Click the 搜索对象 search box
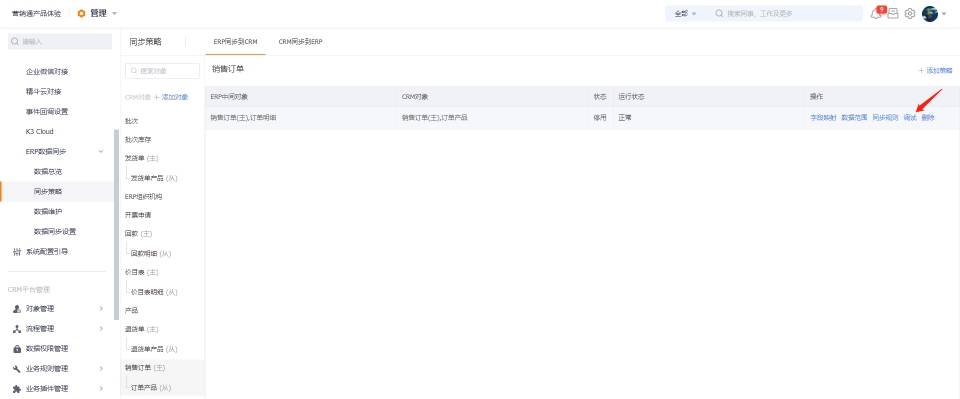This screenshot has width=960, height=399. [162, 71]
